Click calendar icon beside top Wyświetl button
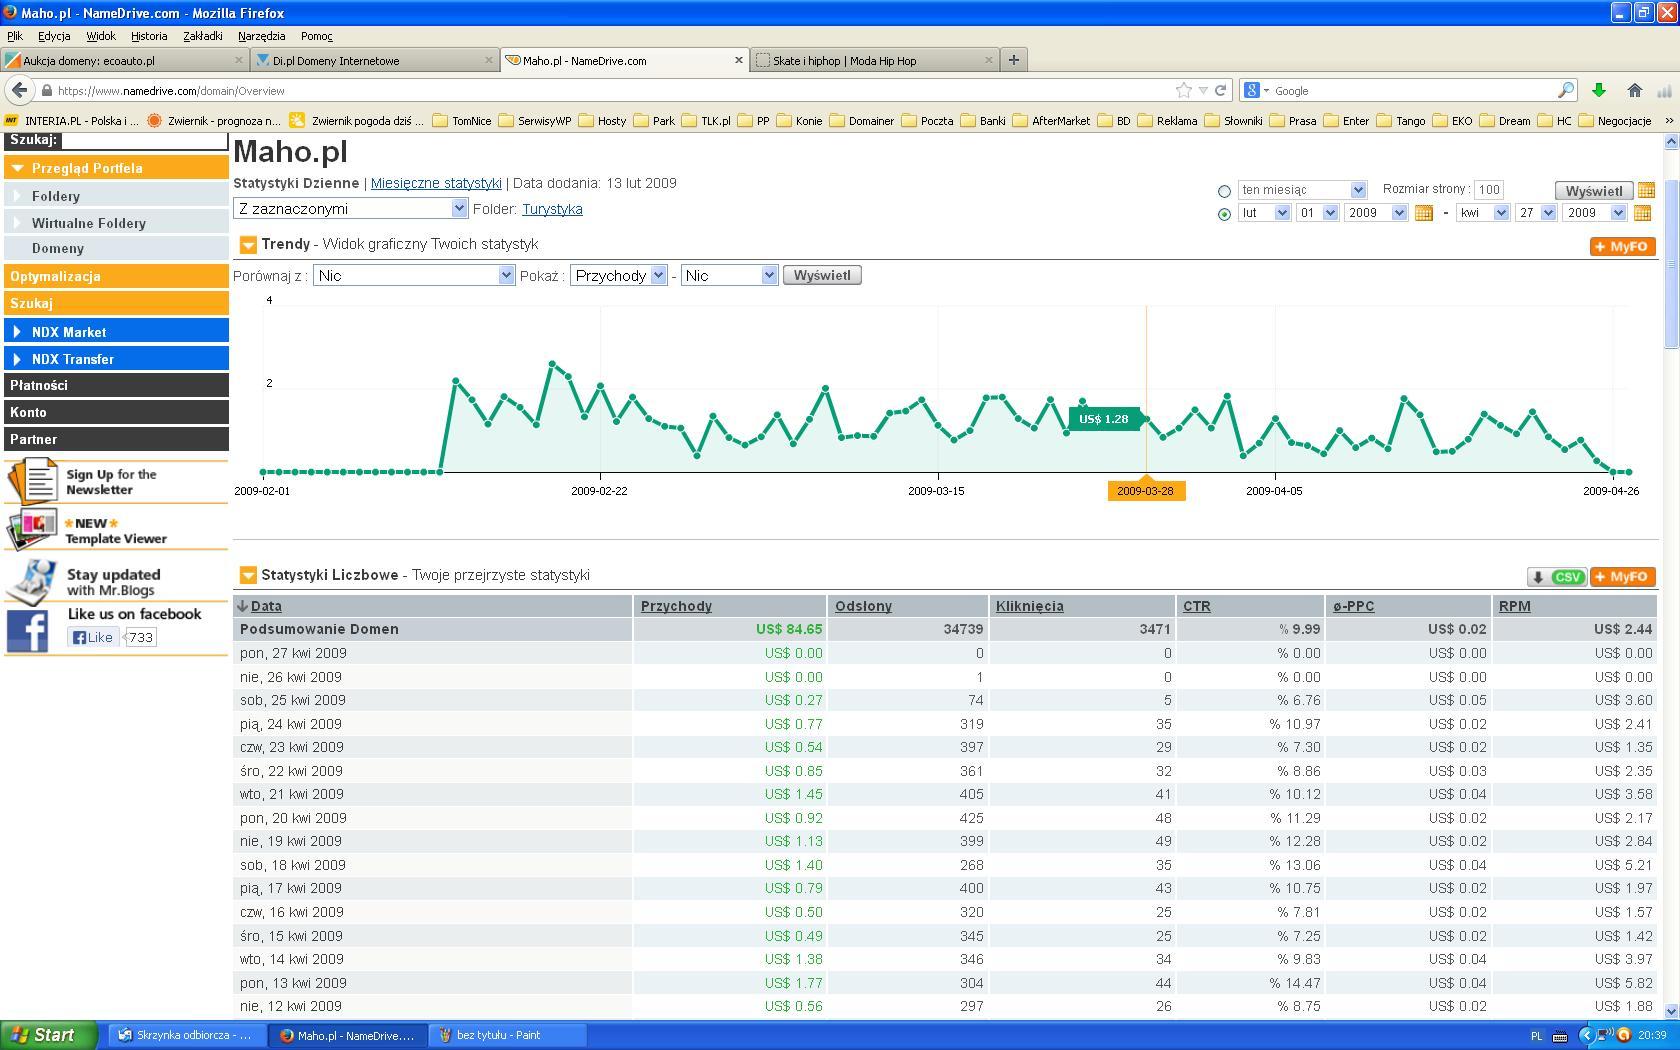Viewport: 1680px width, 1050px height. click(1646, 190)
